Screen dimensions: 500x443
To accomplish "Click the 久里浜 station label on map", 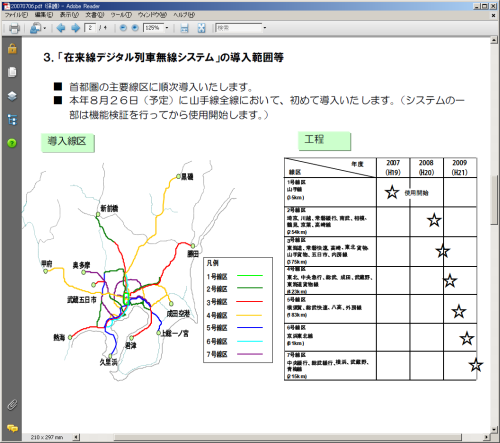I will tap(108, 362).
